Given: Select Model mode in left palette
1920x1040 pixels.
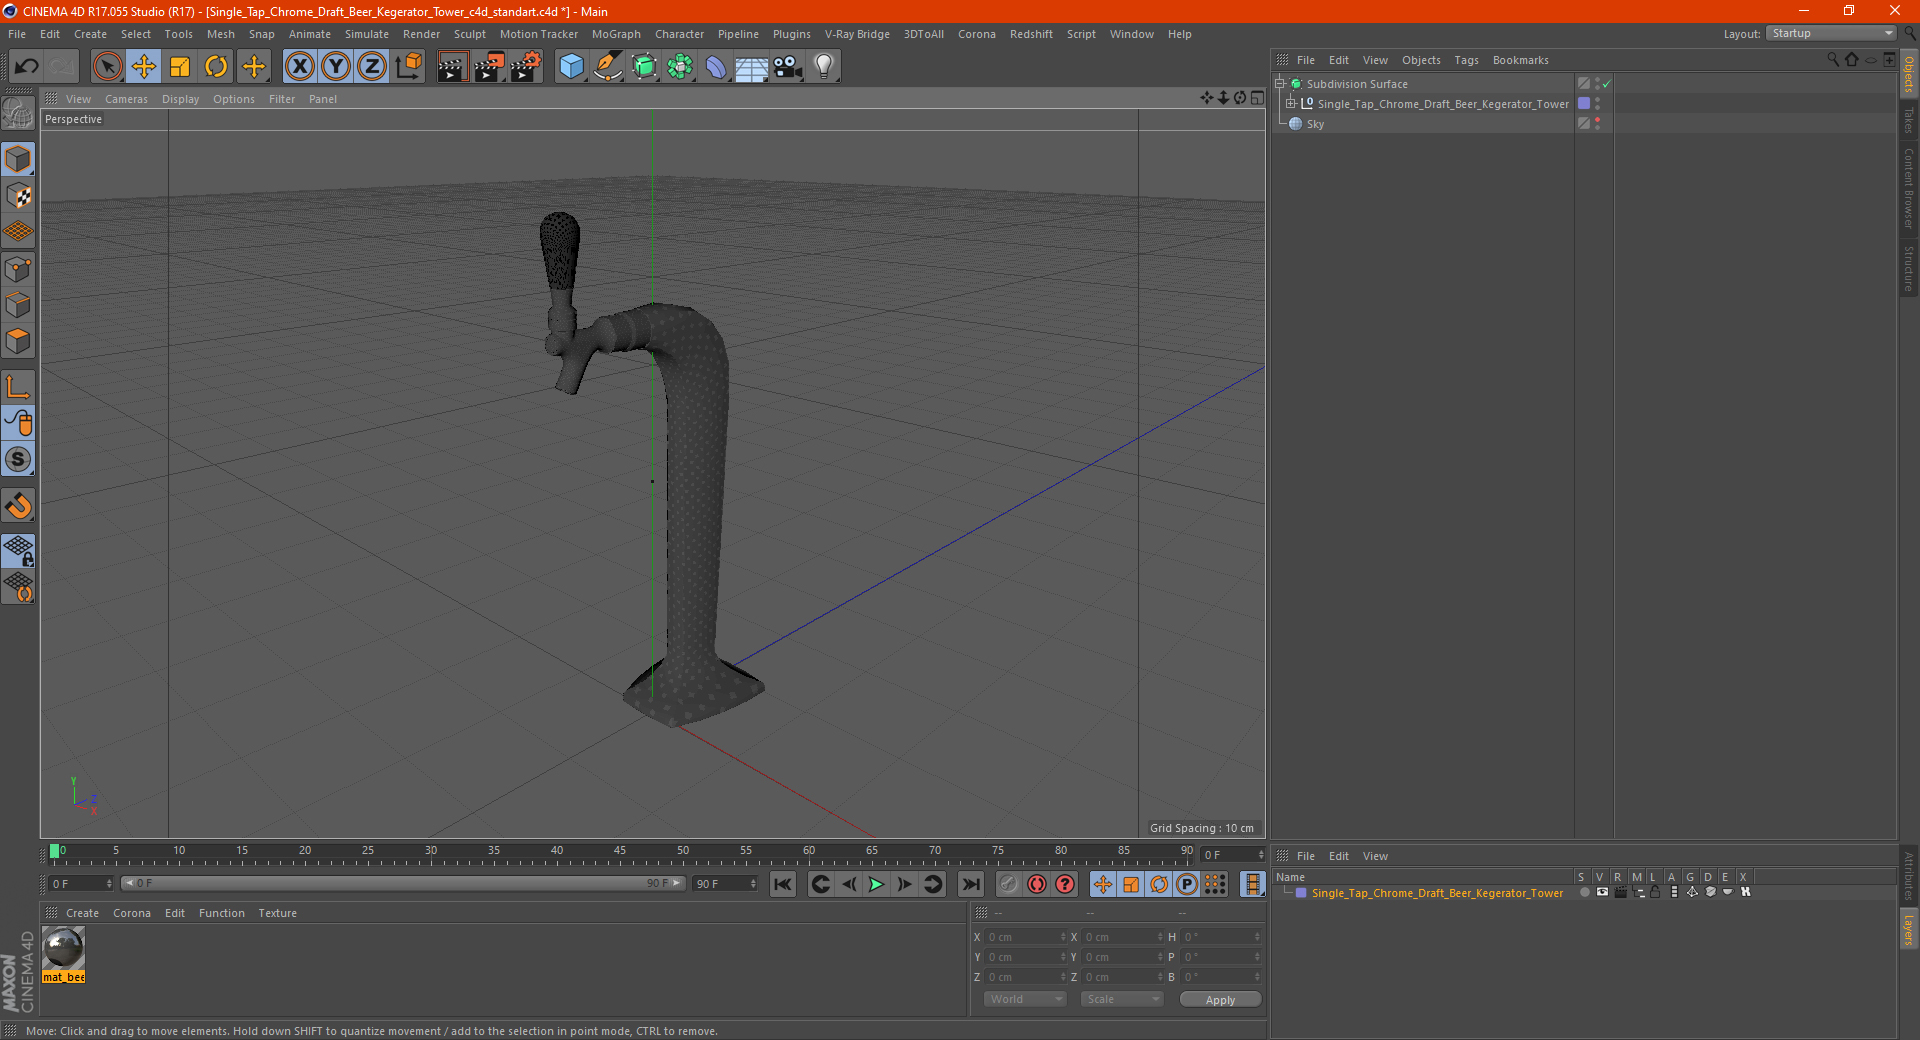Looking at the screenshot, I should 18,159.
